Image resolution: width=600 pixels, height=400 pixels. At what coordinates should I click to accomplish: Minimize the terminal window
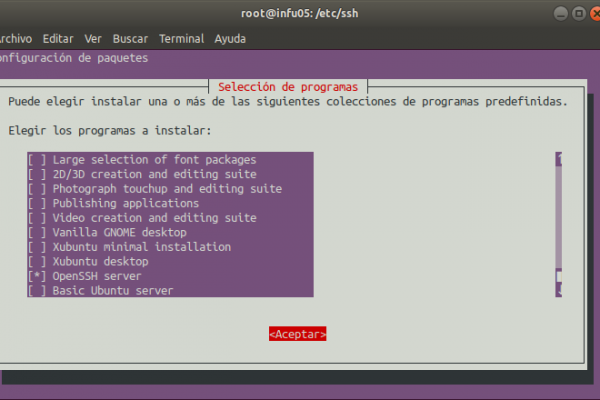pos(561,14)
